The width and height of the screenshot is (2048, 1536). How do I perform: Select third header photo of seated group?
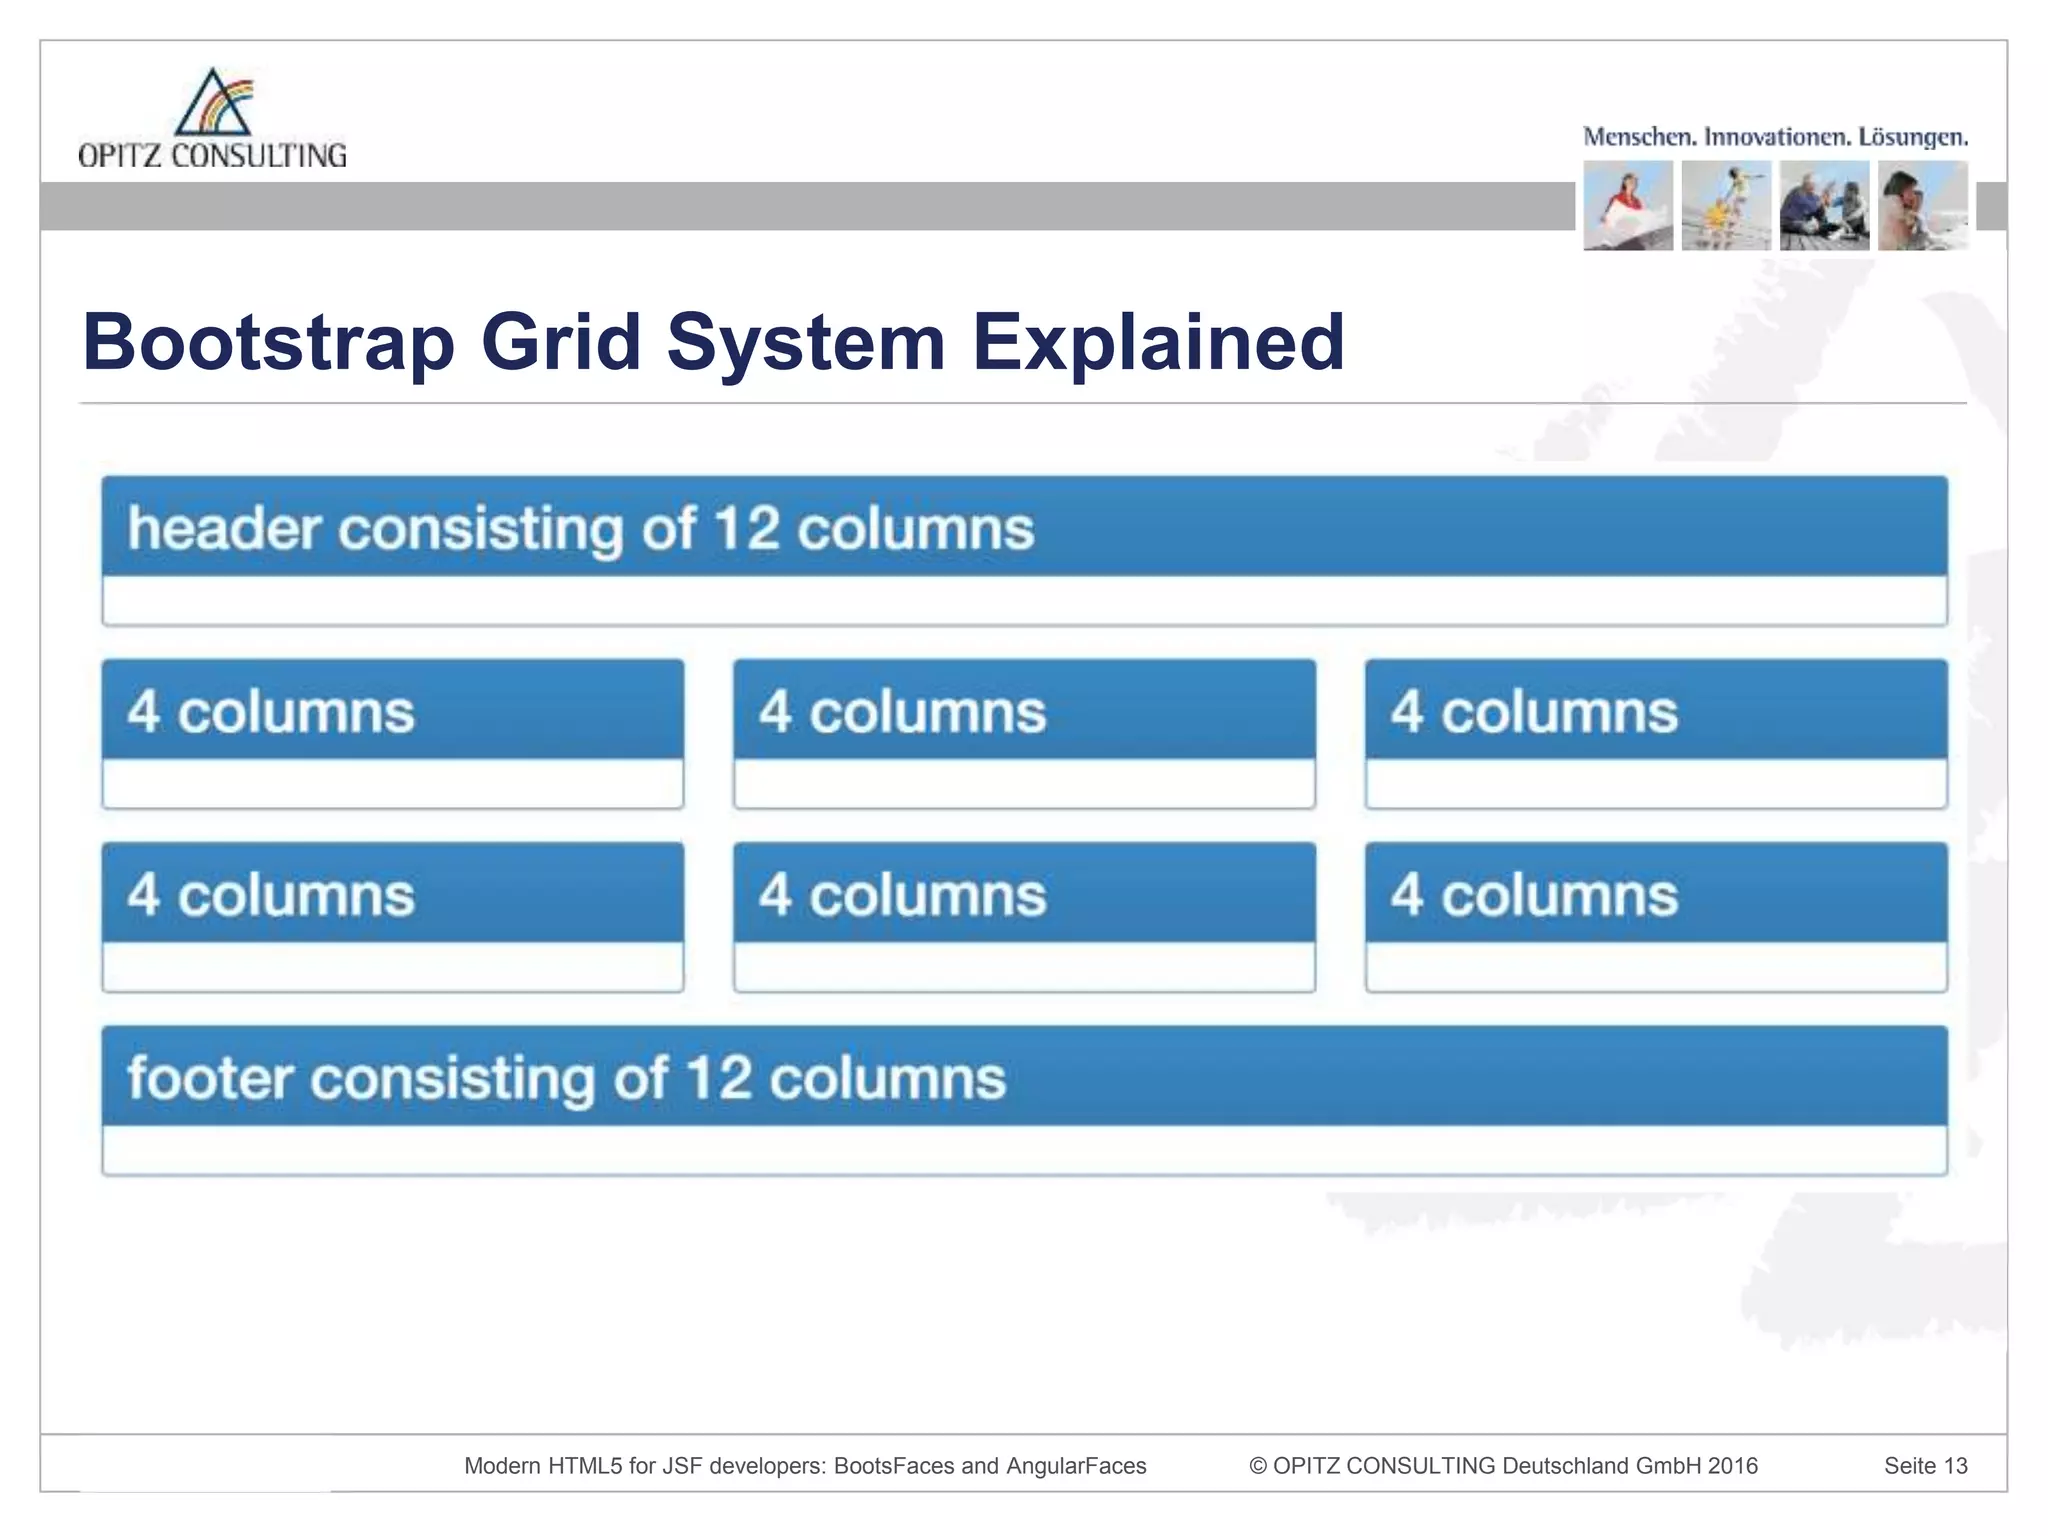[1824, 206]
